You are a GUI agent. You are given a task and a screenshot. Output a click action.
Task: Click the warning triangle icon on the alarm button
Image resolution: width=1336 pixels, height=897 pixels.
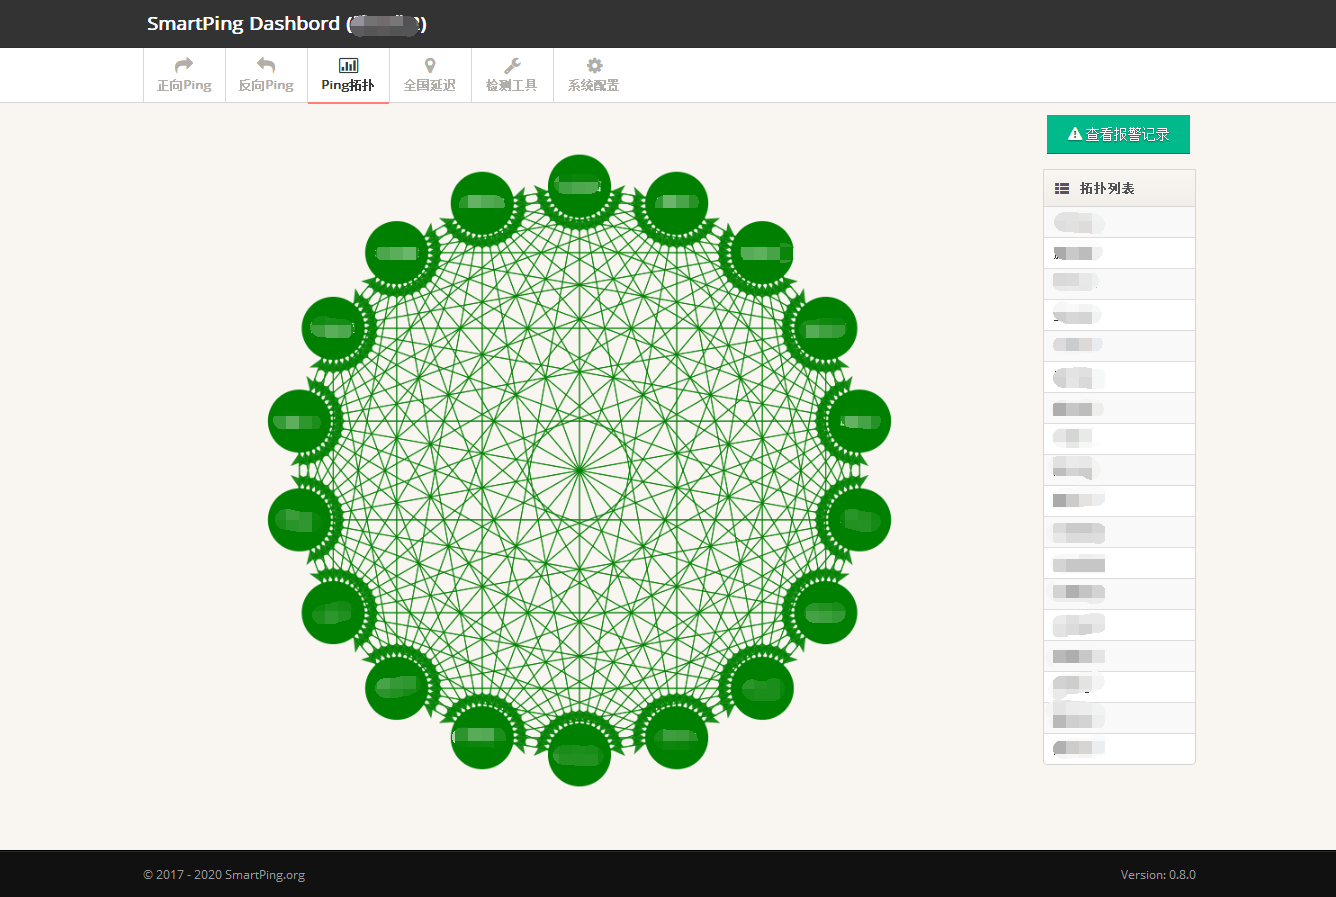1075,134
